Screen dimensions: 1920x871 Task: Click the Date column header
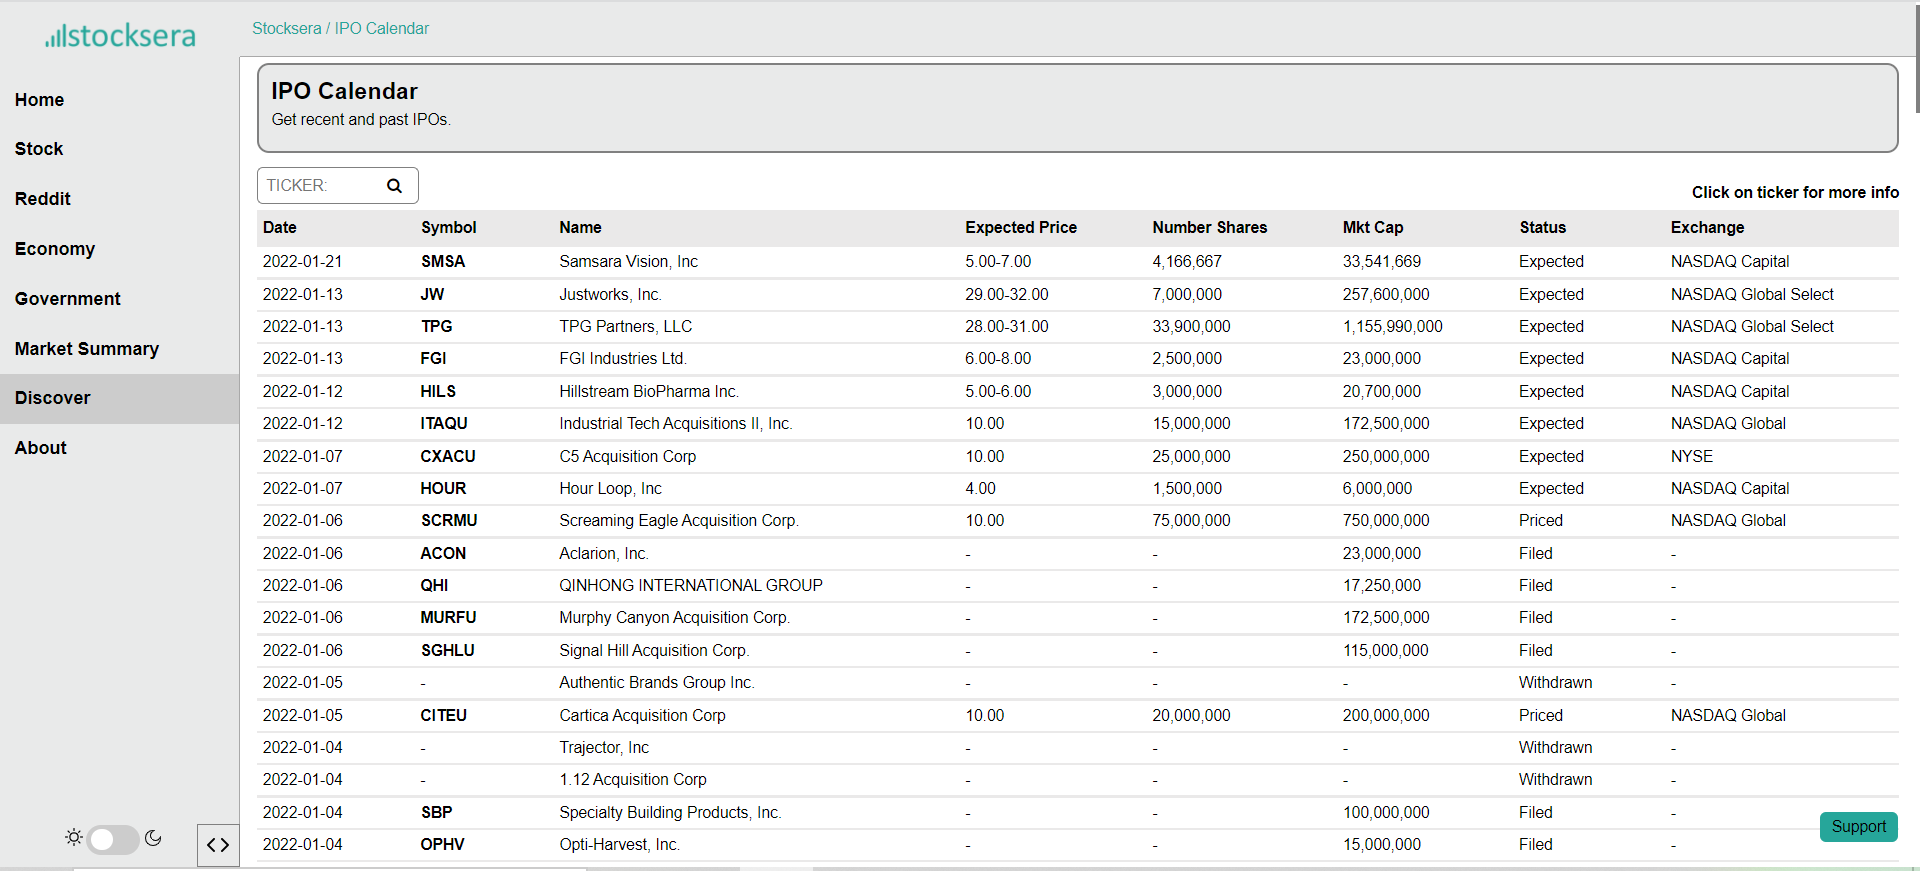point(280,228)
